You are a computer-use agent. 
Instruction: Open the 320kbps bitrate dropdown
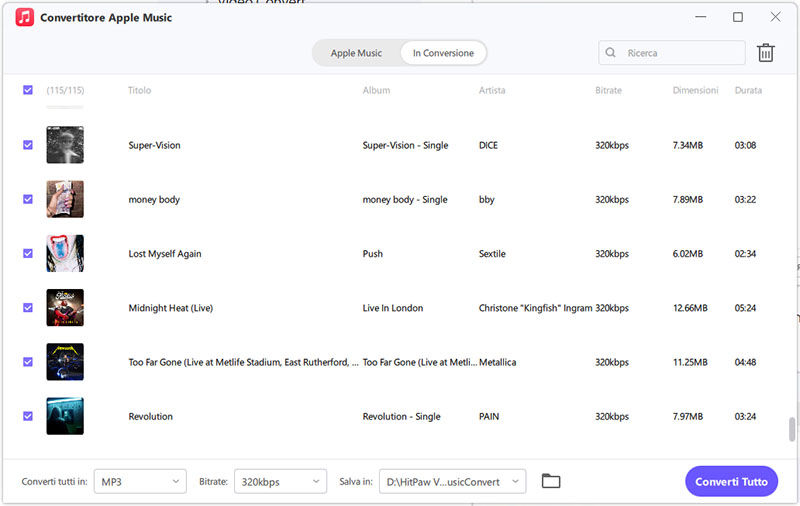(x=280, y=482)
